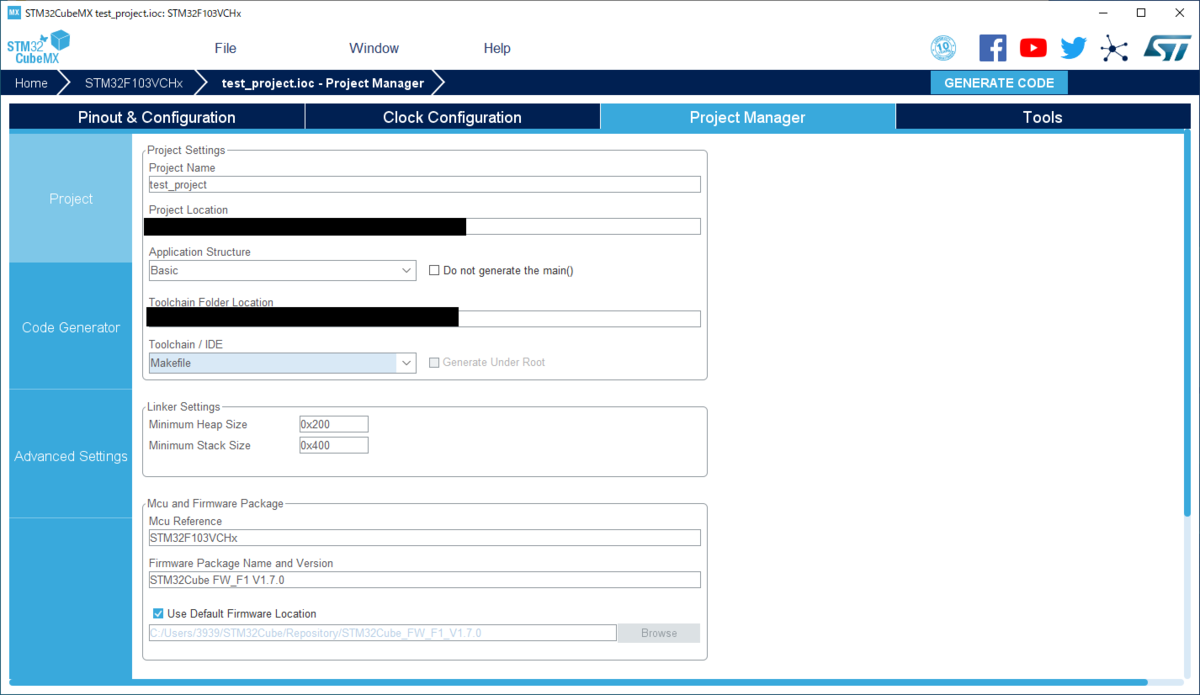This screenshot has height=695, width=1200.
Task: Click the Mcu Reference field
Action: coord(424,538)
